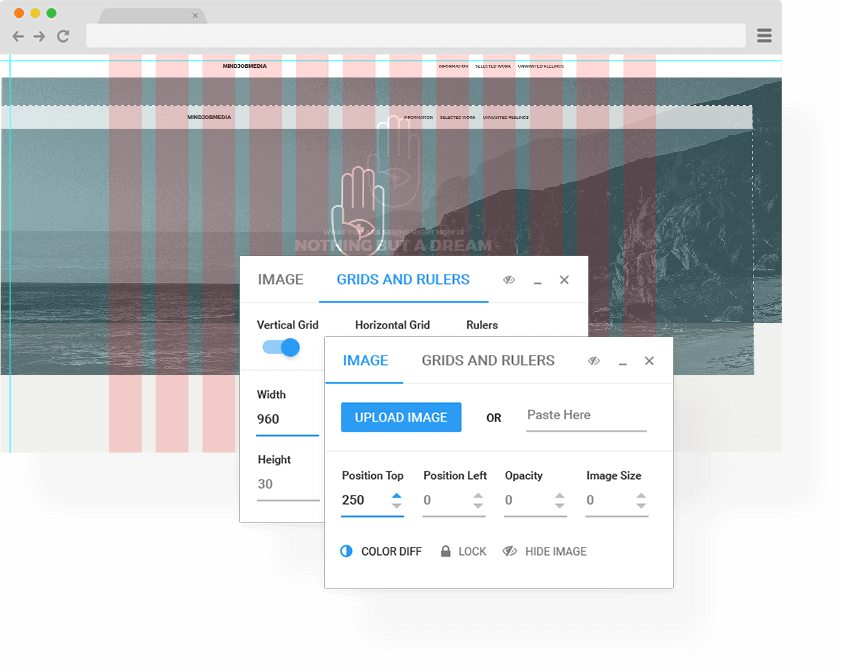842x668 pixels.
Task: Toggle hide-eye icon in front panel header
Action: pyautogui.click(x=593, y=361)
